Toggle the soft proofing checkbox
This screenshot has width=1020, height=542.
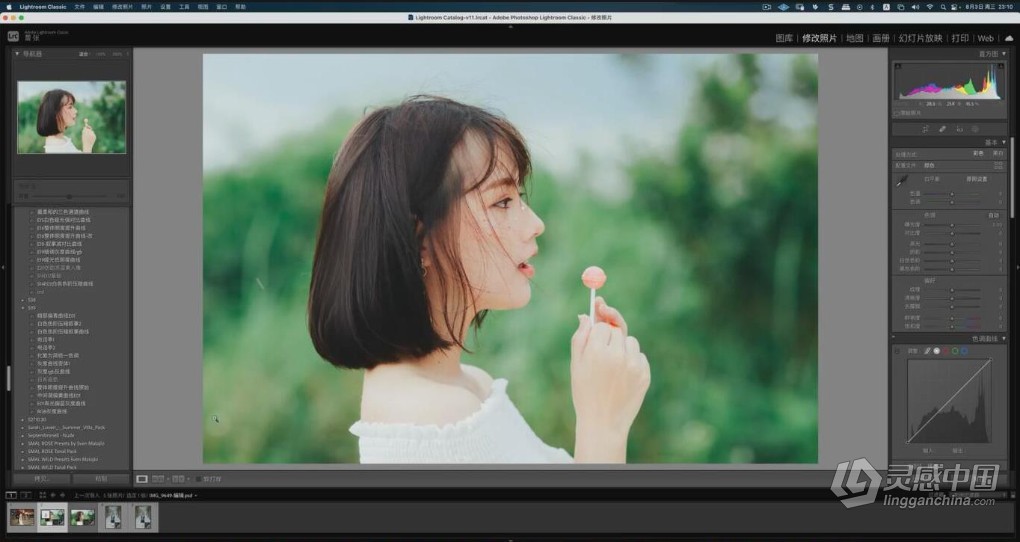point(198,479)
